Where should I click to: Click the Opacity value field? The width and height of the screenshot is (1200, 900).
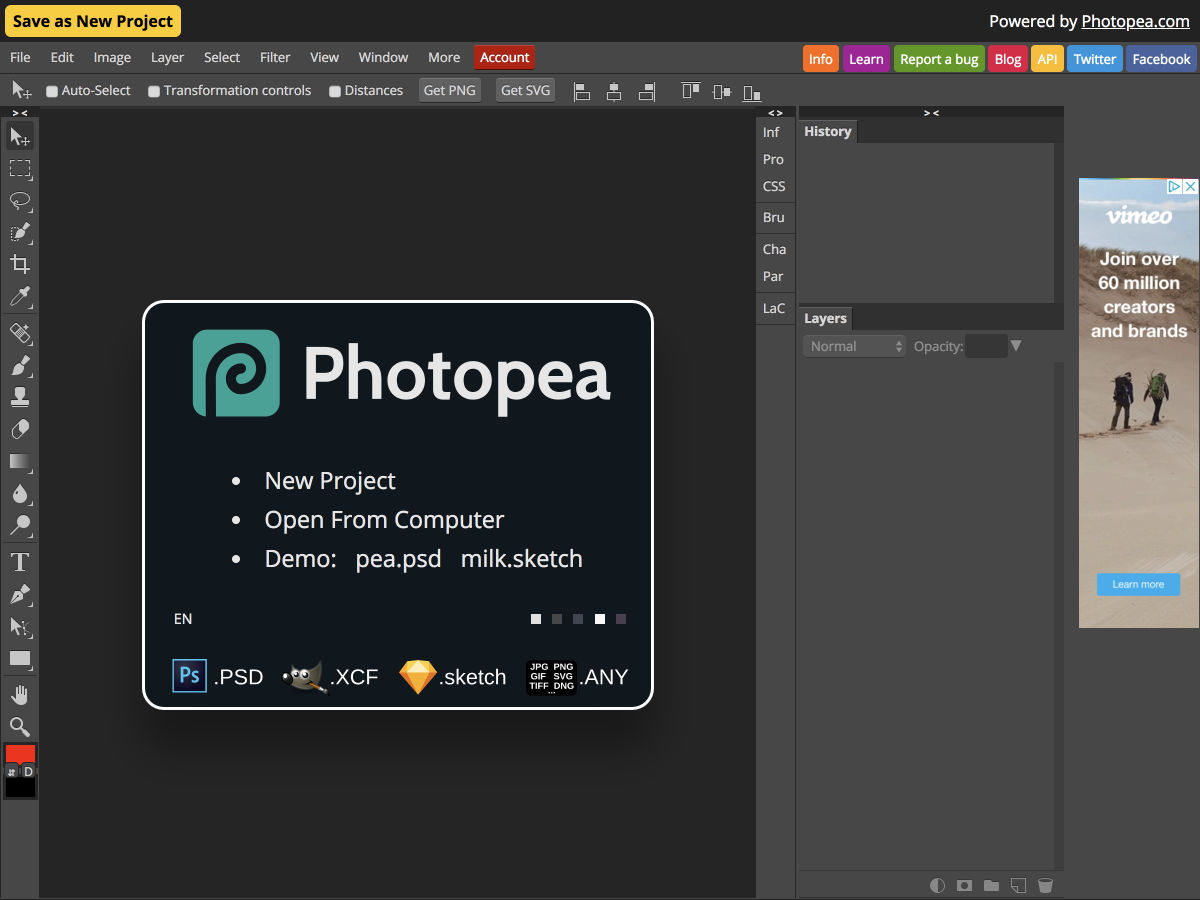(x=986, y=346)
